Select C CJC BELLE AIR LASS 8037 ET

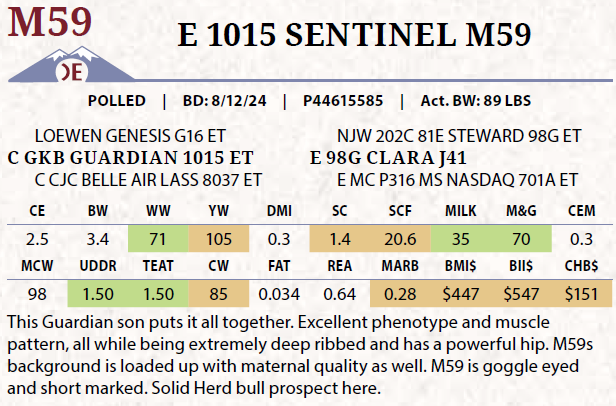point(148,180)
